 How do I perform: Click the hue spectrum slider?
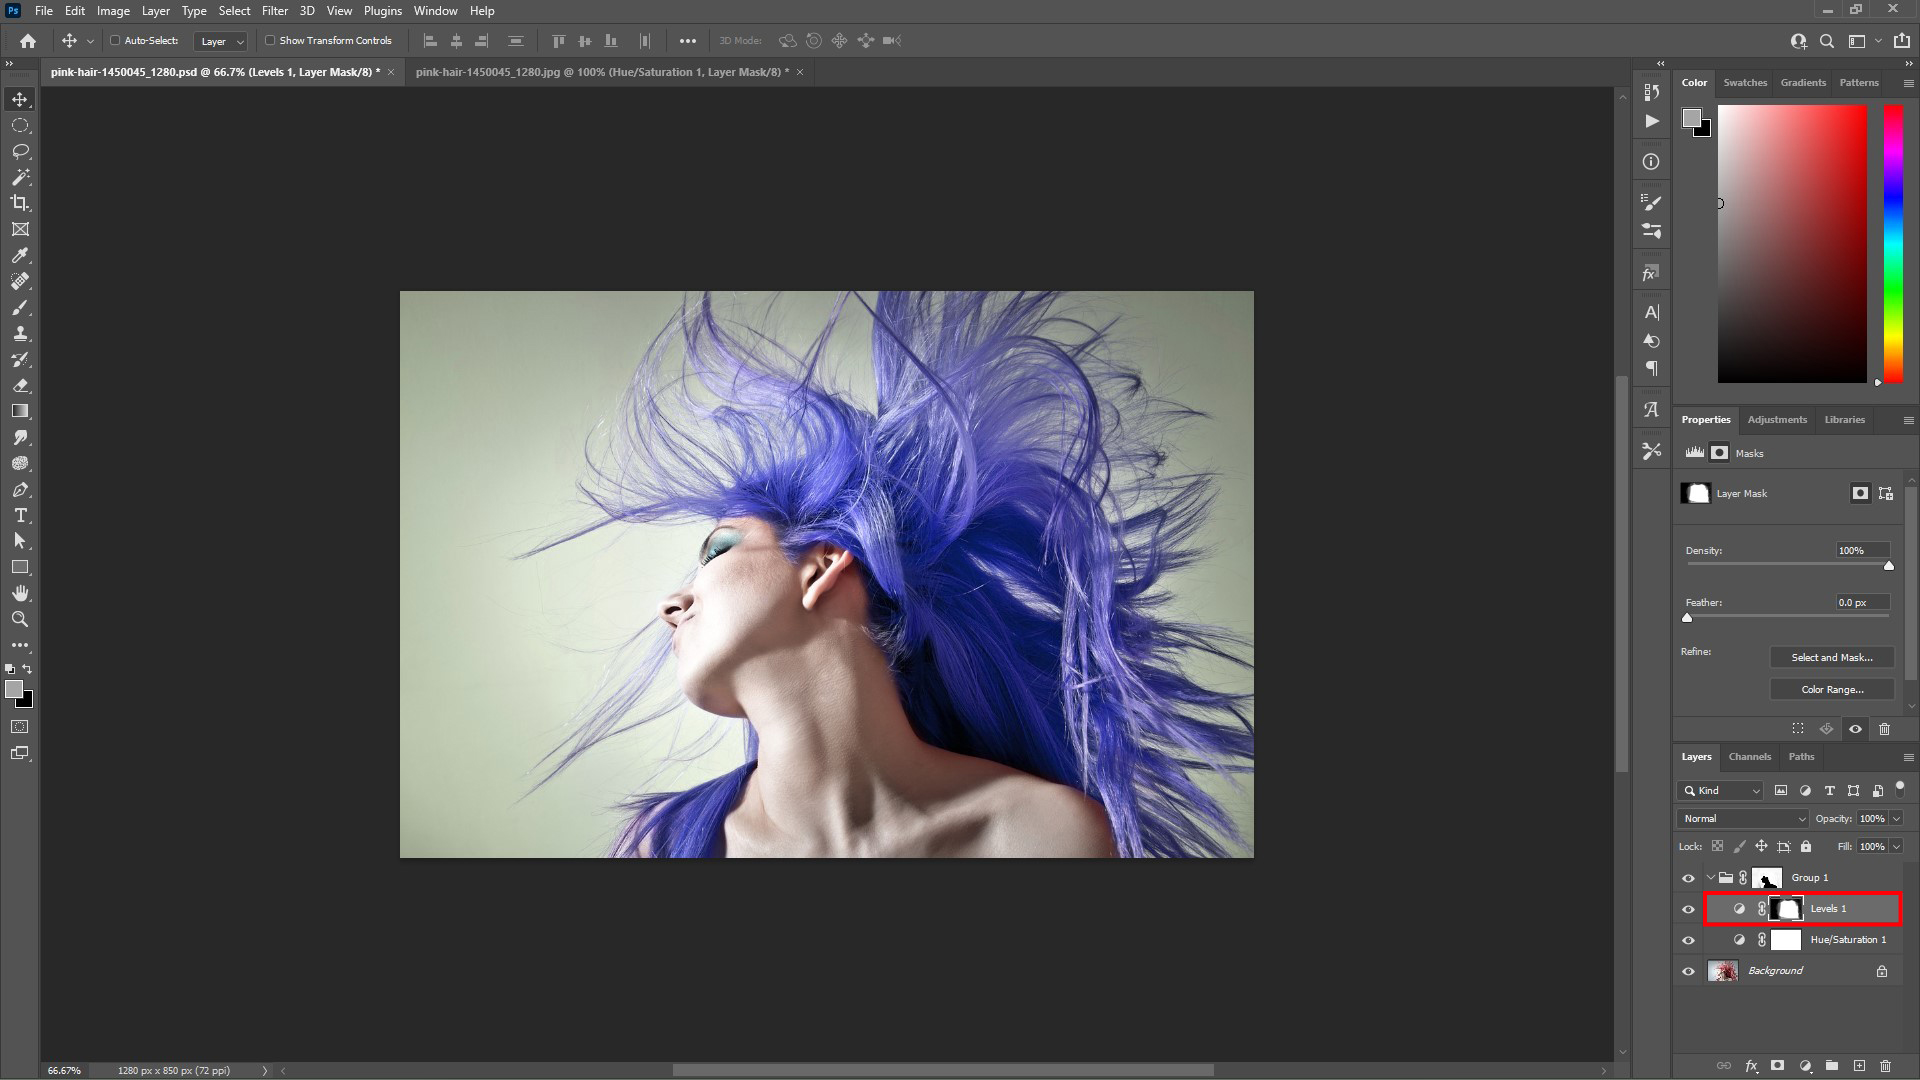(x=1893, y=243)
